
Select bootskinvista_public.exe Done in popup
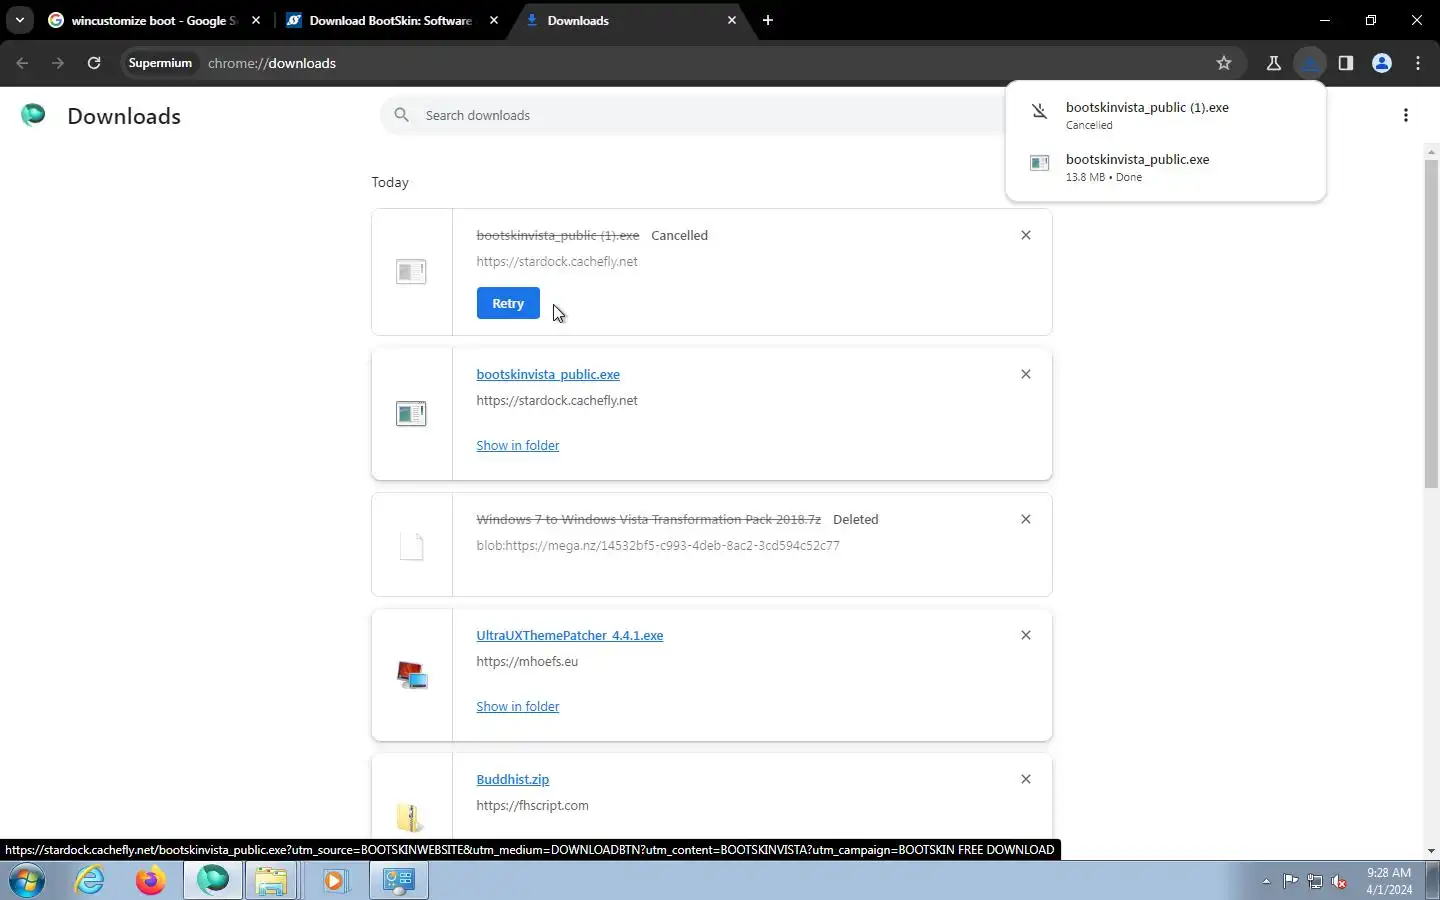[1166, 167]
